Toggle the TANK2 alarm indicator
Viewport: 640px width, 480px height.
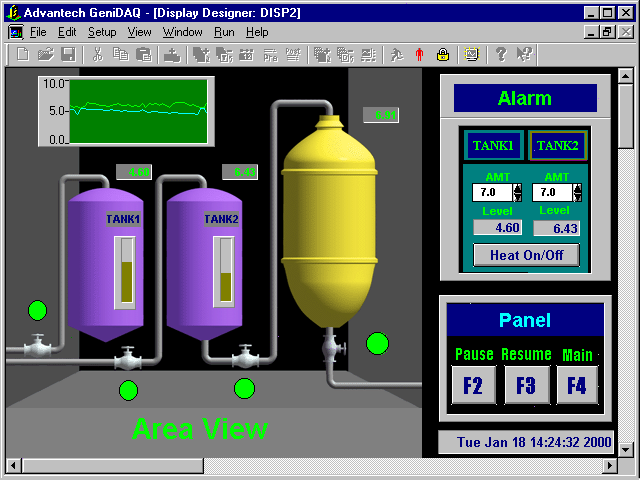(557, 146)
